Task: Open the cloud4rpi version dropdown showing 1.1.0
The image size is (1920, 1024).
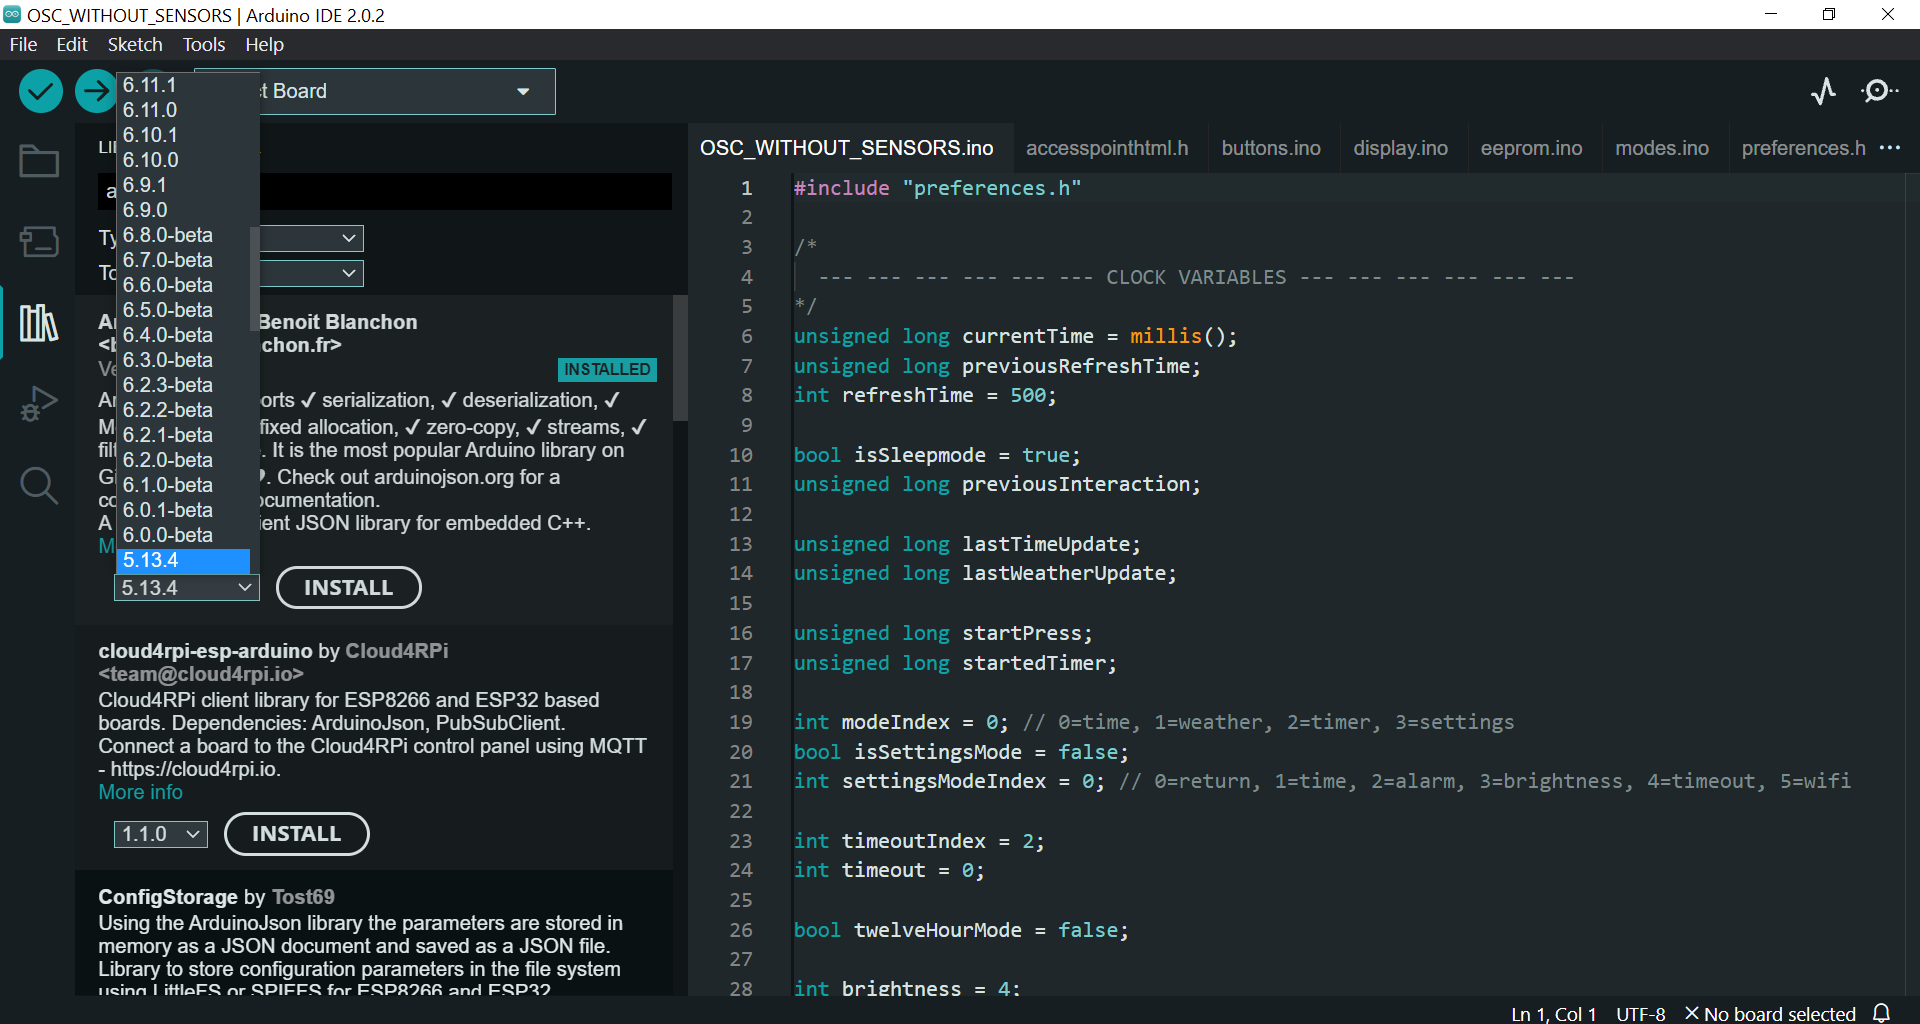Action: pyautogui.click(x=160, y=833)
